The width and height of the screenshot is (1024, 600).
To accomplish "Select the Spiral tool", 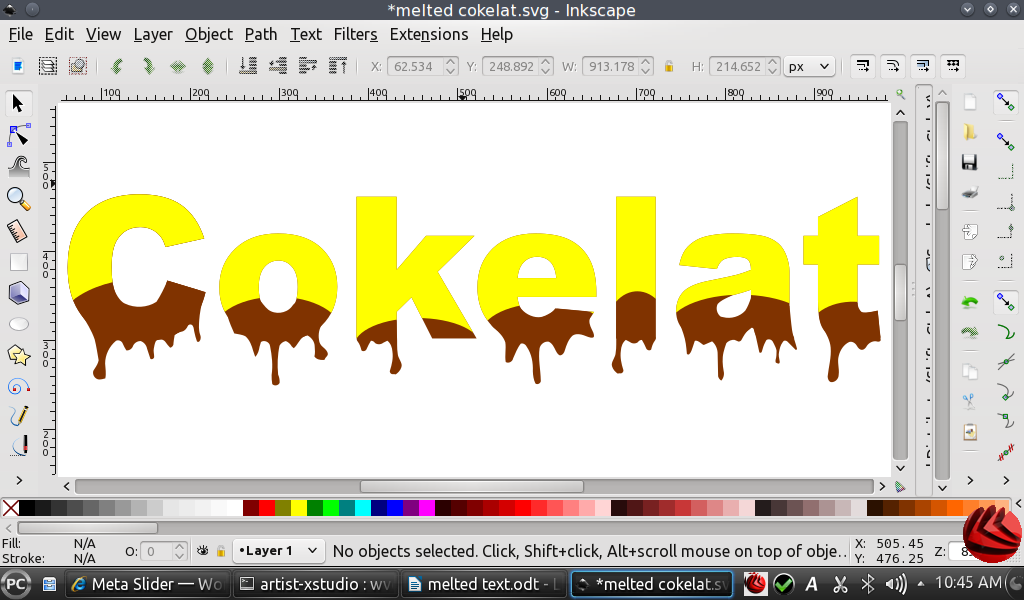I will coord(18,387).
